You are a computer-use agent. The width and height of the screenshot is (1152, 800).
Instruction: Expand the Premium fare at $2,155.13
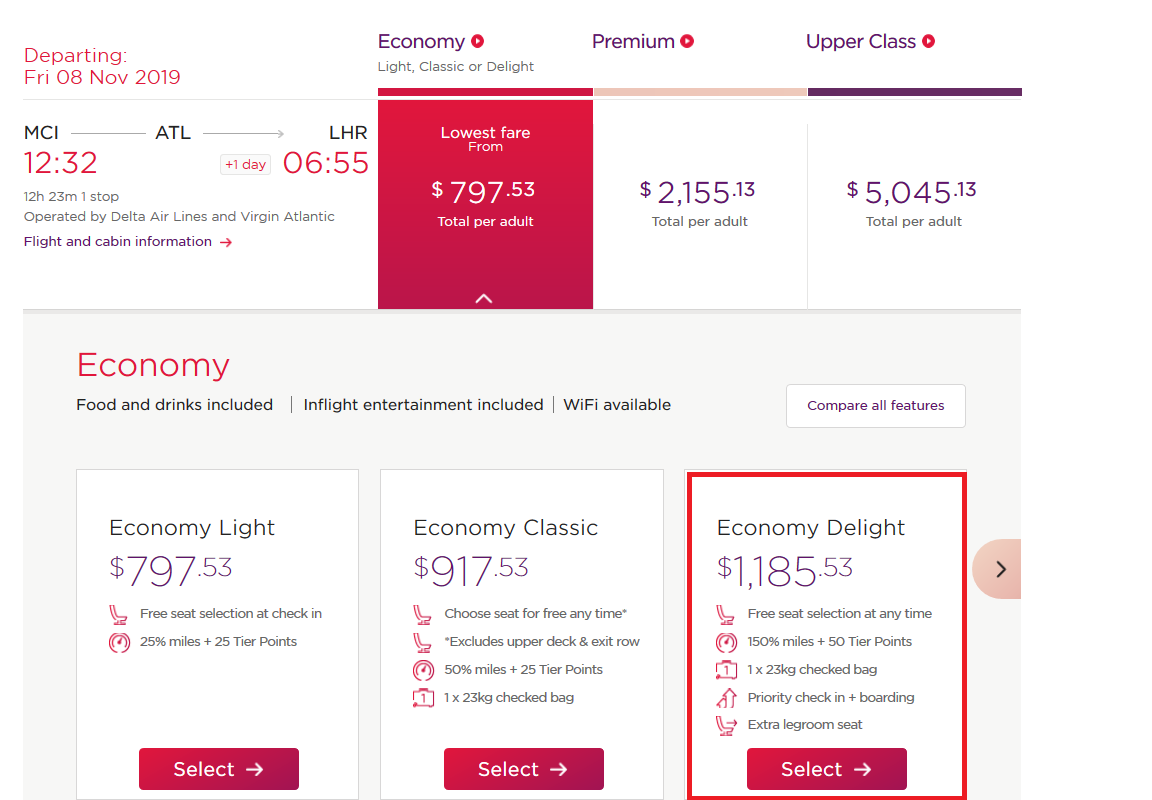coord(699,204)
